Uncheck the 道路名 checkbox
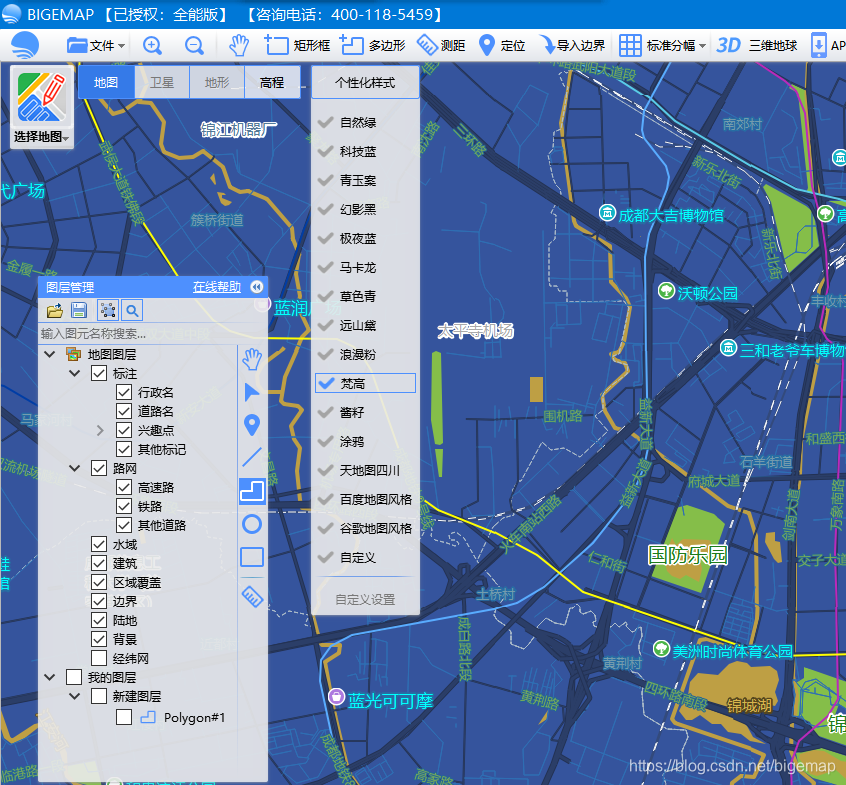Image resolution: width=846 pixels, height=785 pixels. click(124, 411)
